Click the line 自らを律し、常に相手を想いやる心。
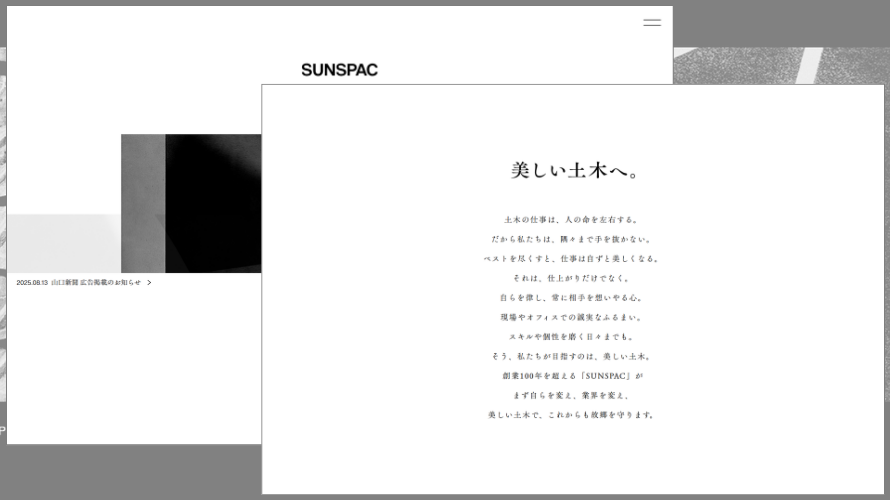Image resolution: width=890 pixels, height=500 pixels. click(x=573, y=298)
